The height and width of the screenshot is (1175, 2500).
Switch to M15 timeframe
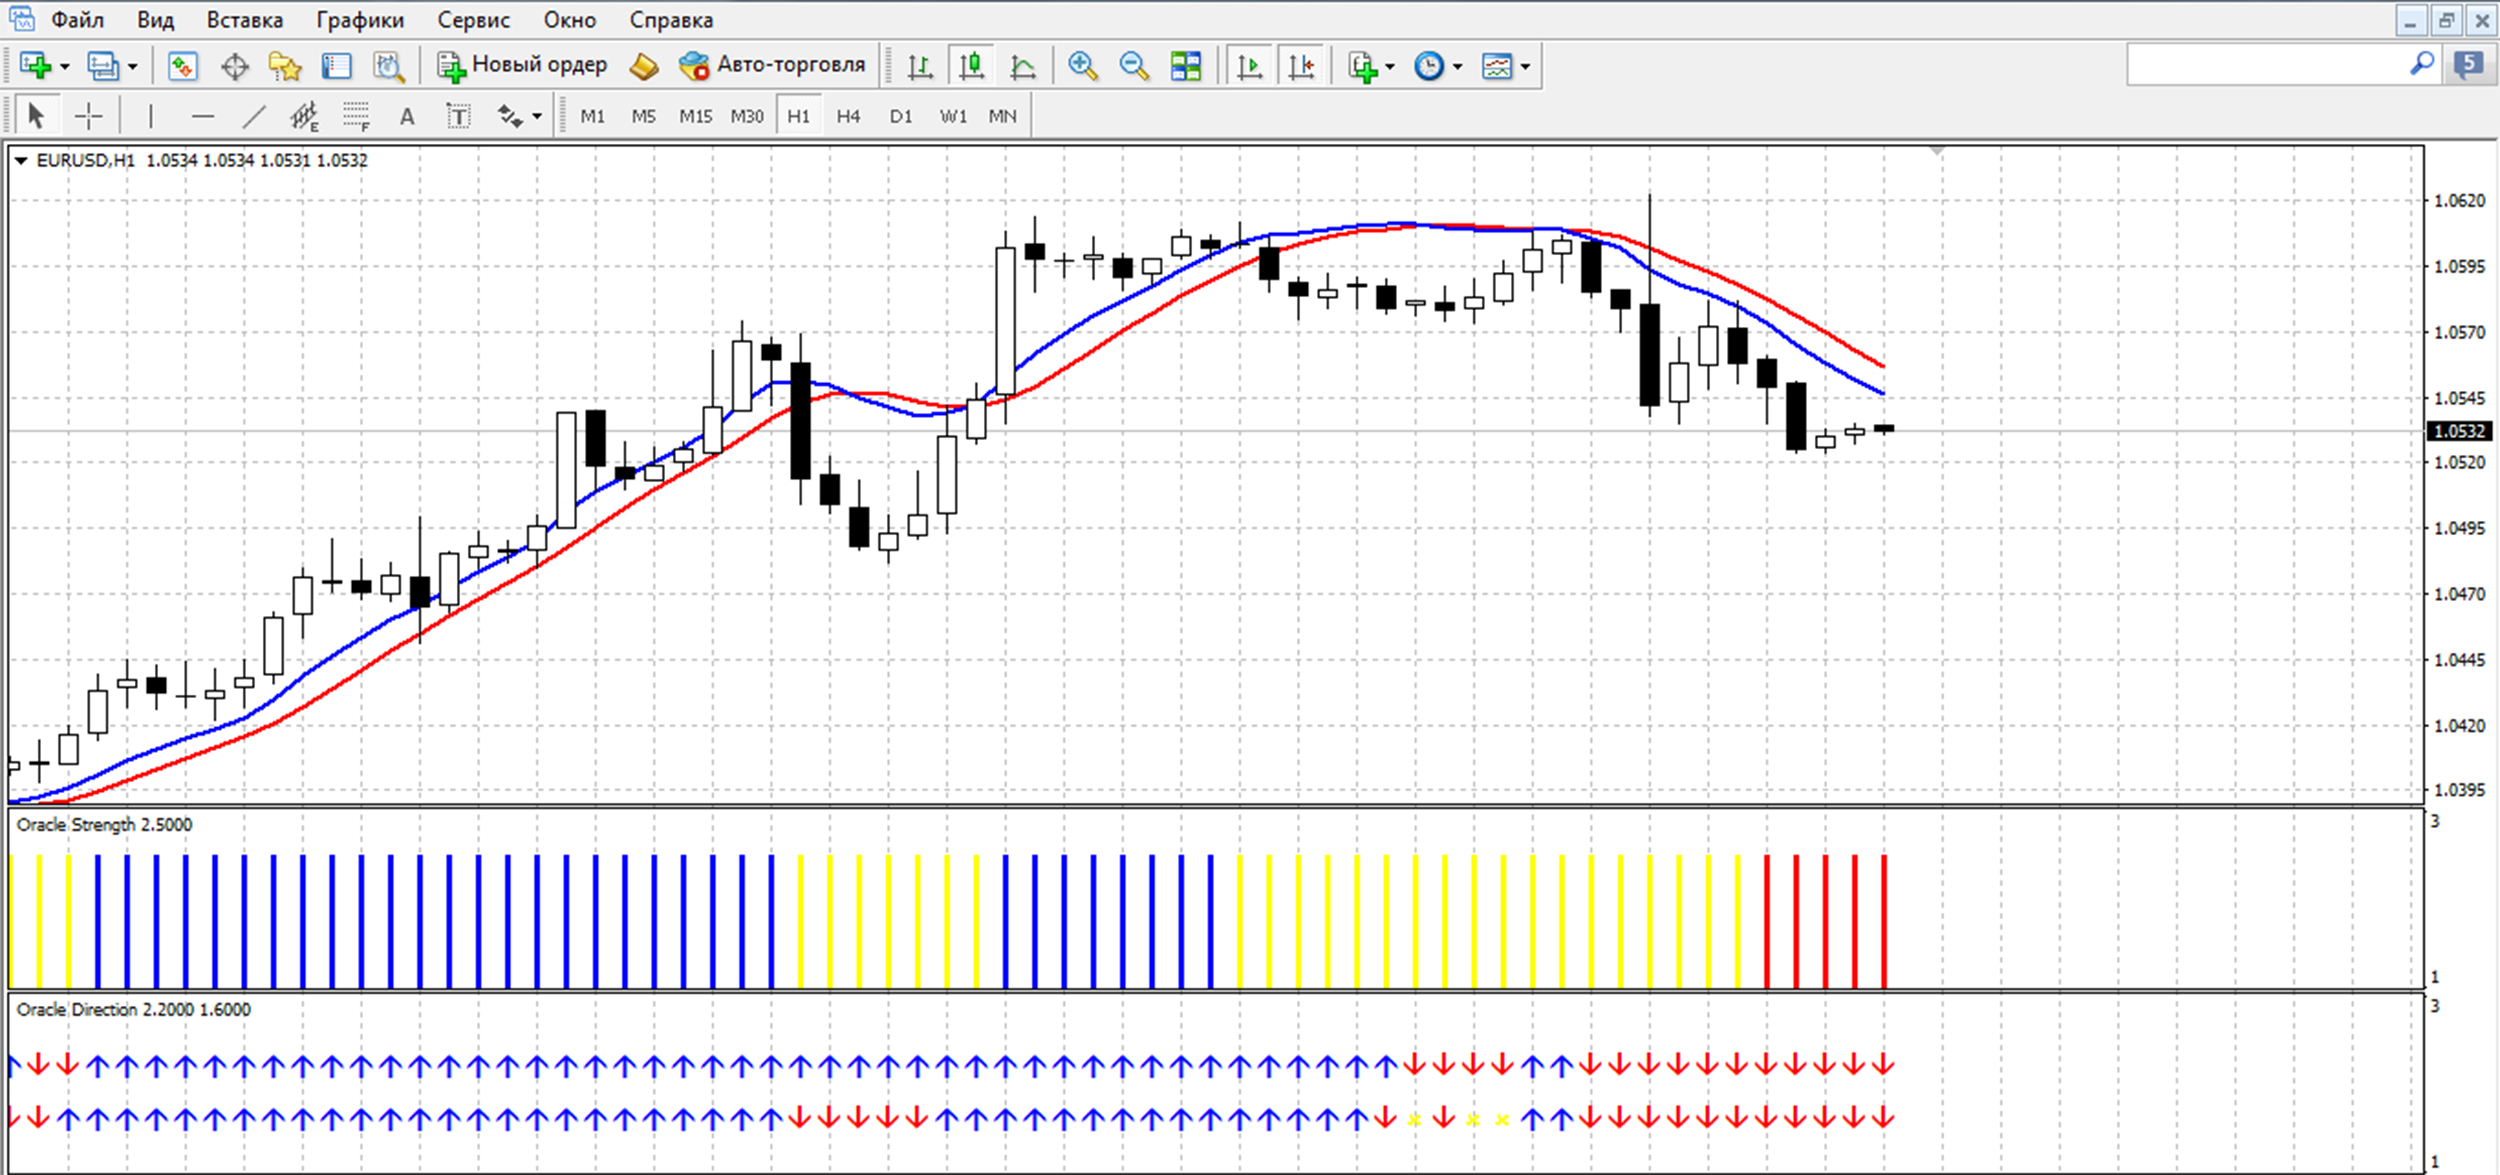[x=696, y=117]
